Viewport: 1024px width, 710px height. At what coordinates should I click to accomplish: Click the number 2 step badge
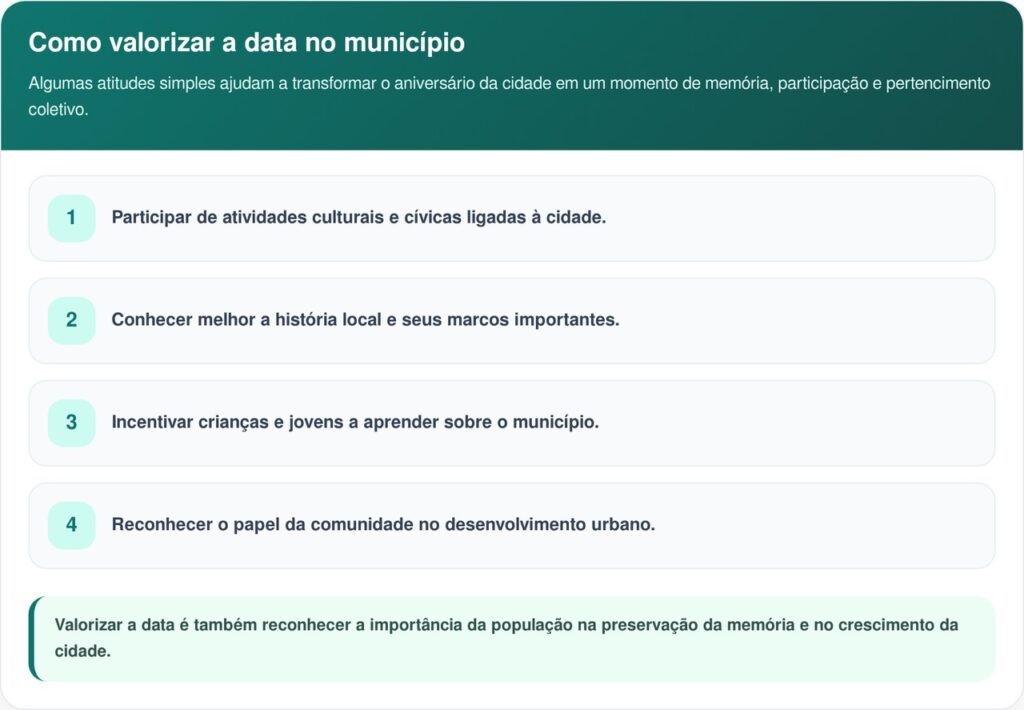(x=72, y=320)
